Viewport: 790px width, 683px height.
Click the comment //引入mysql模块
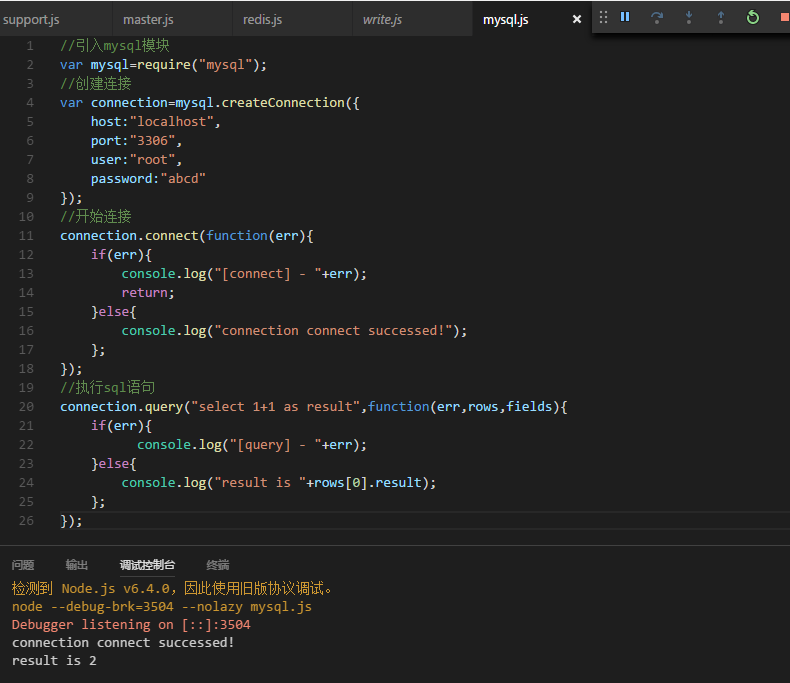click(115, 46)
